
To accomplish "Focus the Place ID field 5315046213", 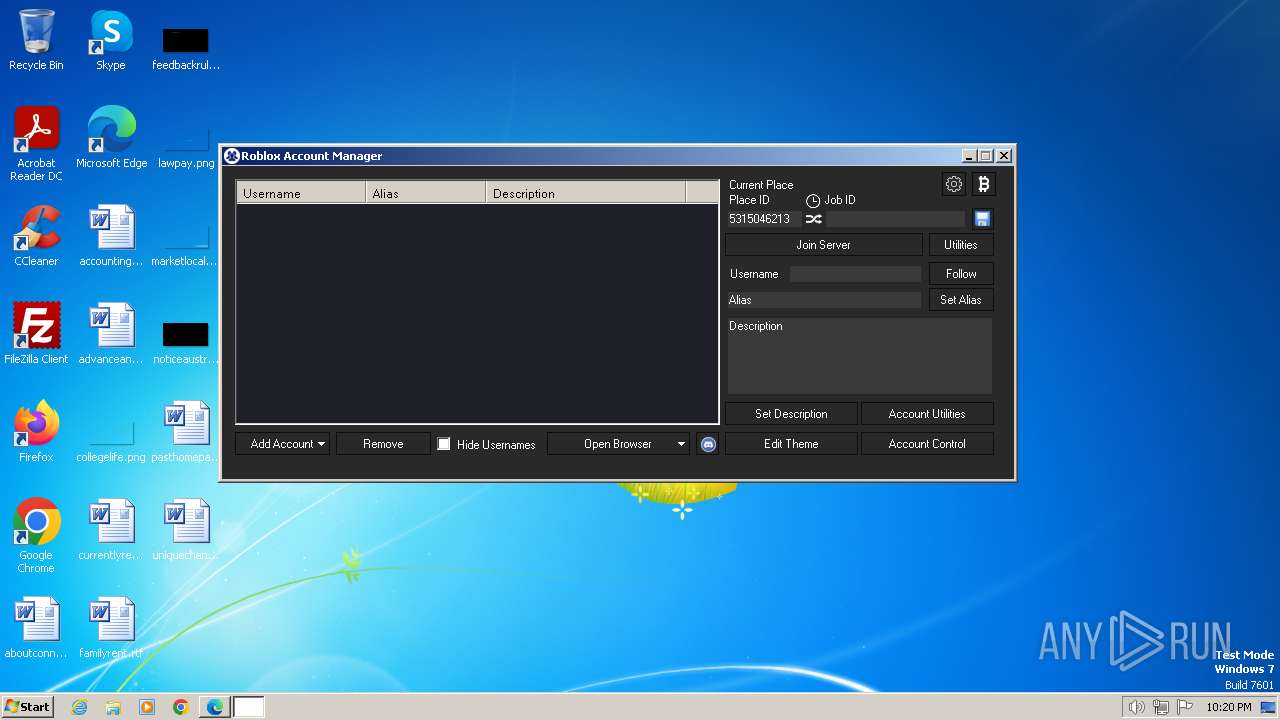I will tap(763, 219).
